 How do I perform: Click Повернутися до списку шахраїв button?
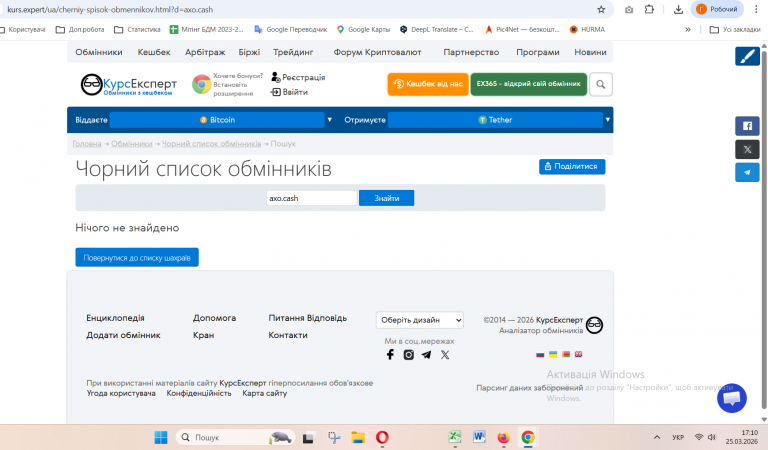(x=137, y=258)
